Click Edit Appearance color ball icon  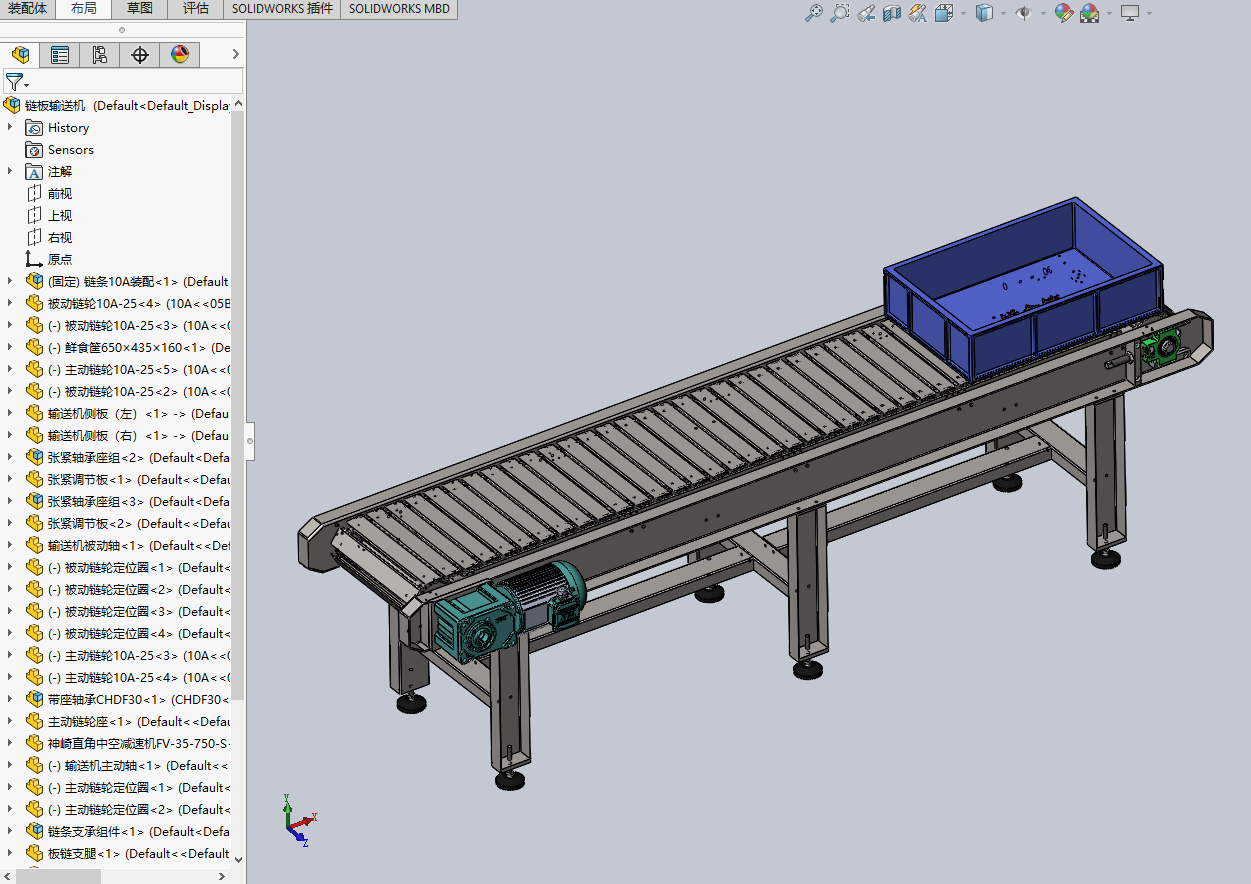pos(1063,13)
